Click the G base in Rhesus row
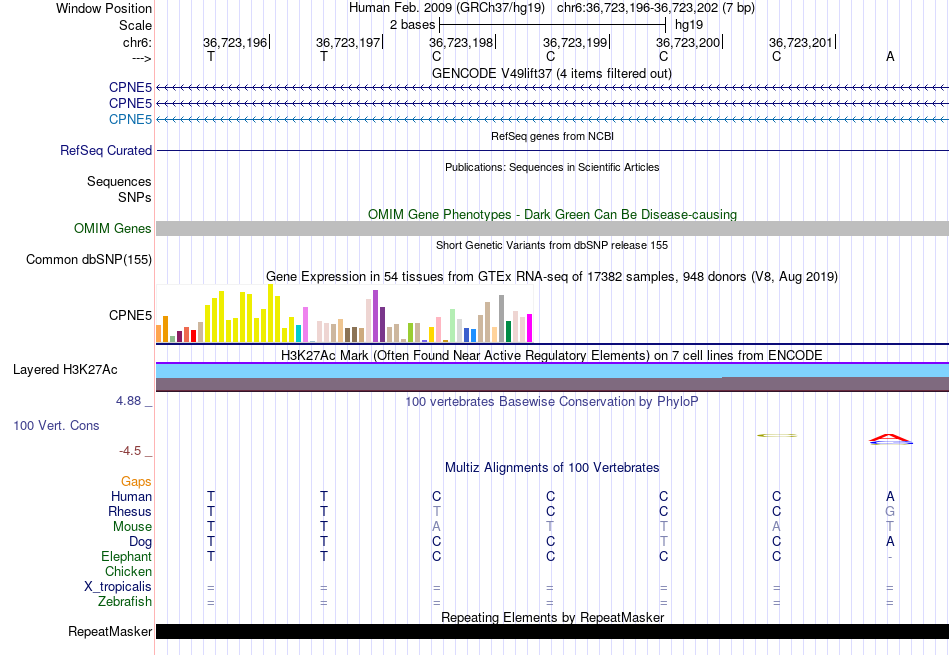950x655 pixels. (x=889, y=511)
